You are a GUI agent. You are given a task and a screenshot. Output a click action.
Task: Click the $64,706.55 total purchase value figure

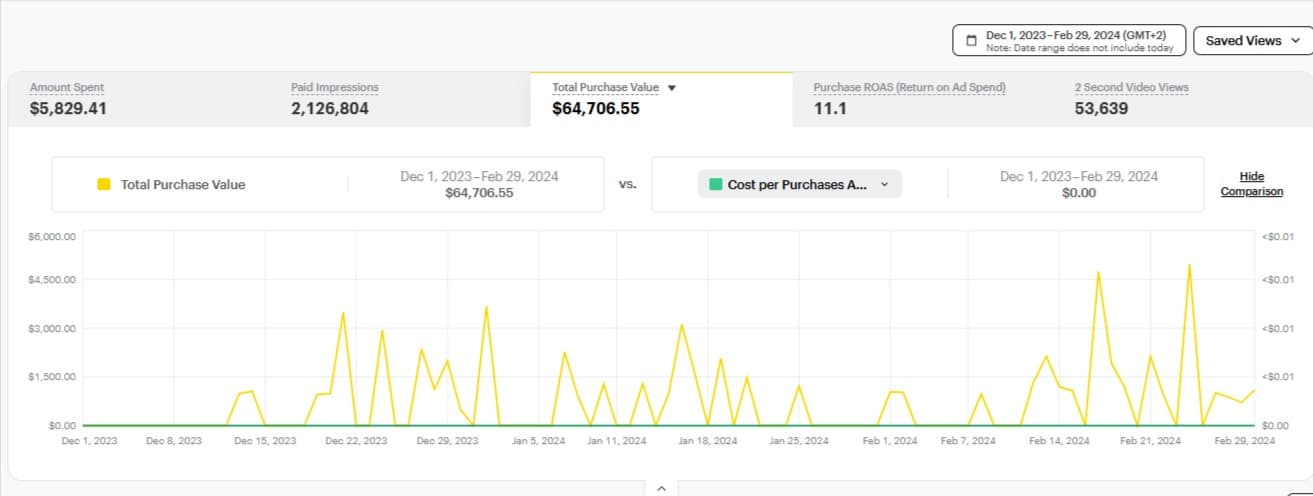595,109
